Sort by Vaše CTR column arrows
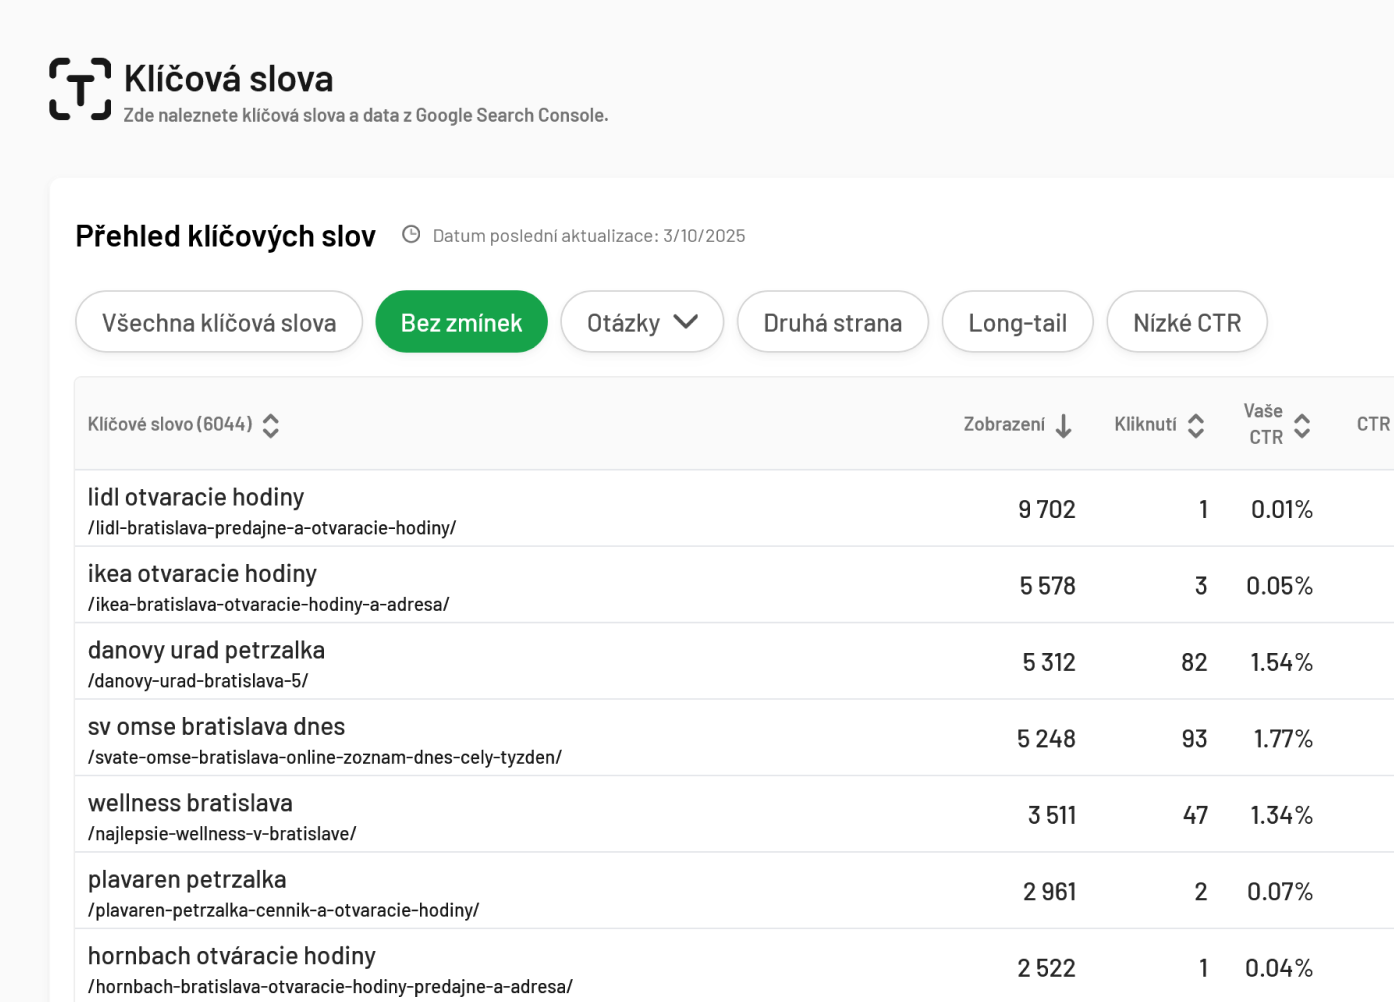Image resolution: width=1394 pixels, height=1002 pixels. pyautogui.click(x=1302, y=425)
